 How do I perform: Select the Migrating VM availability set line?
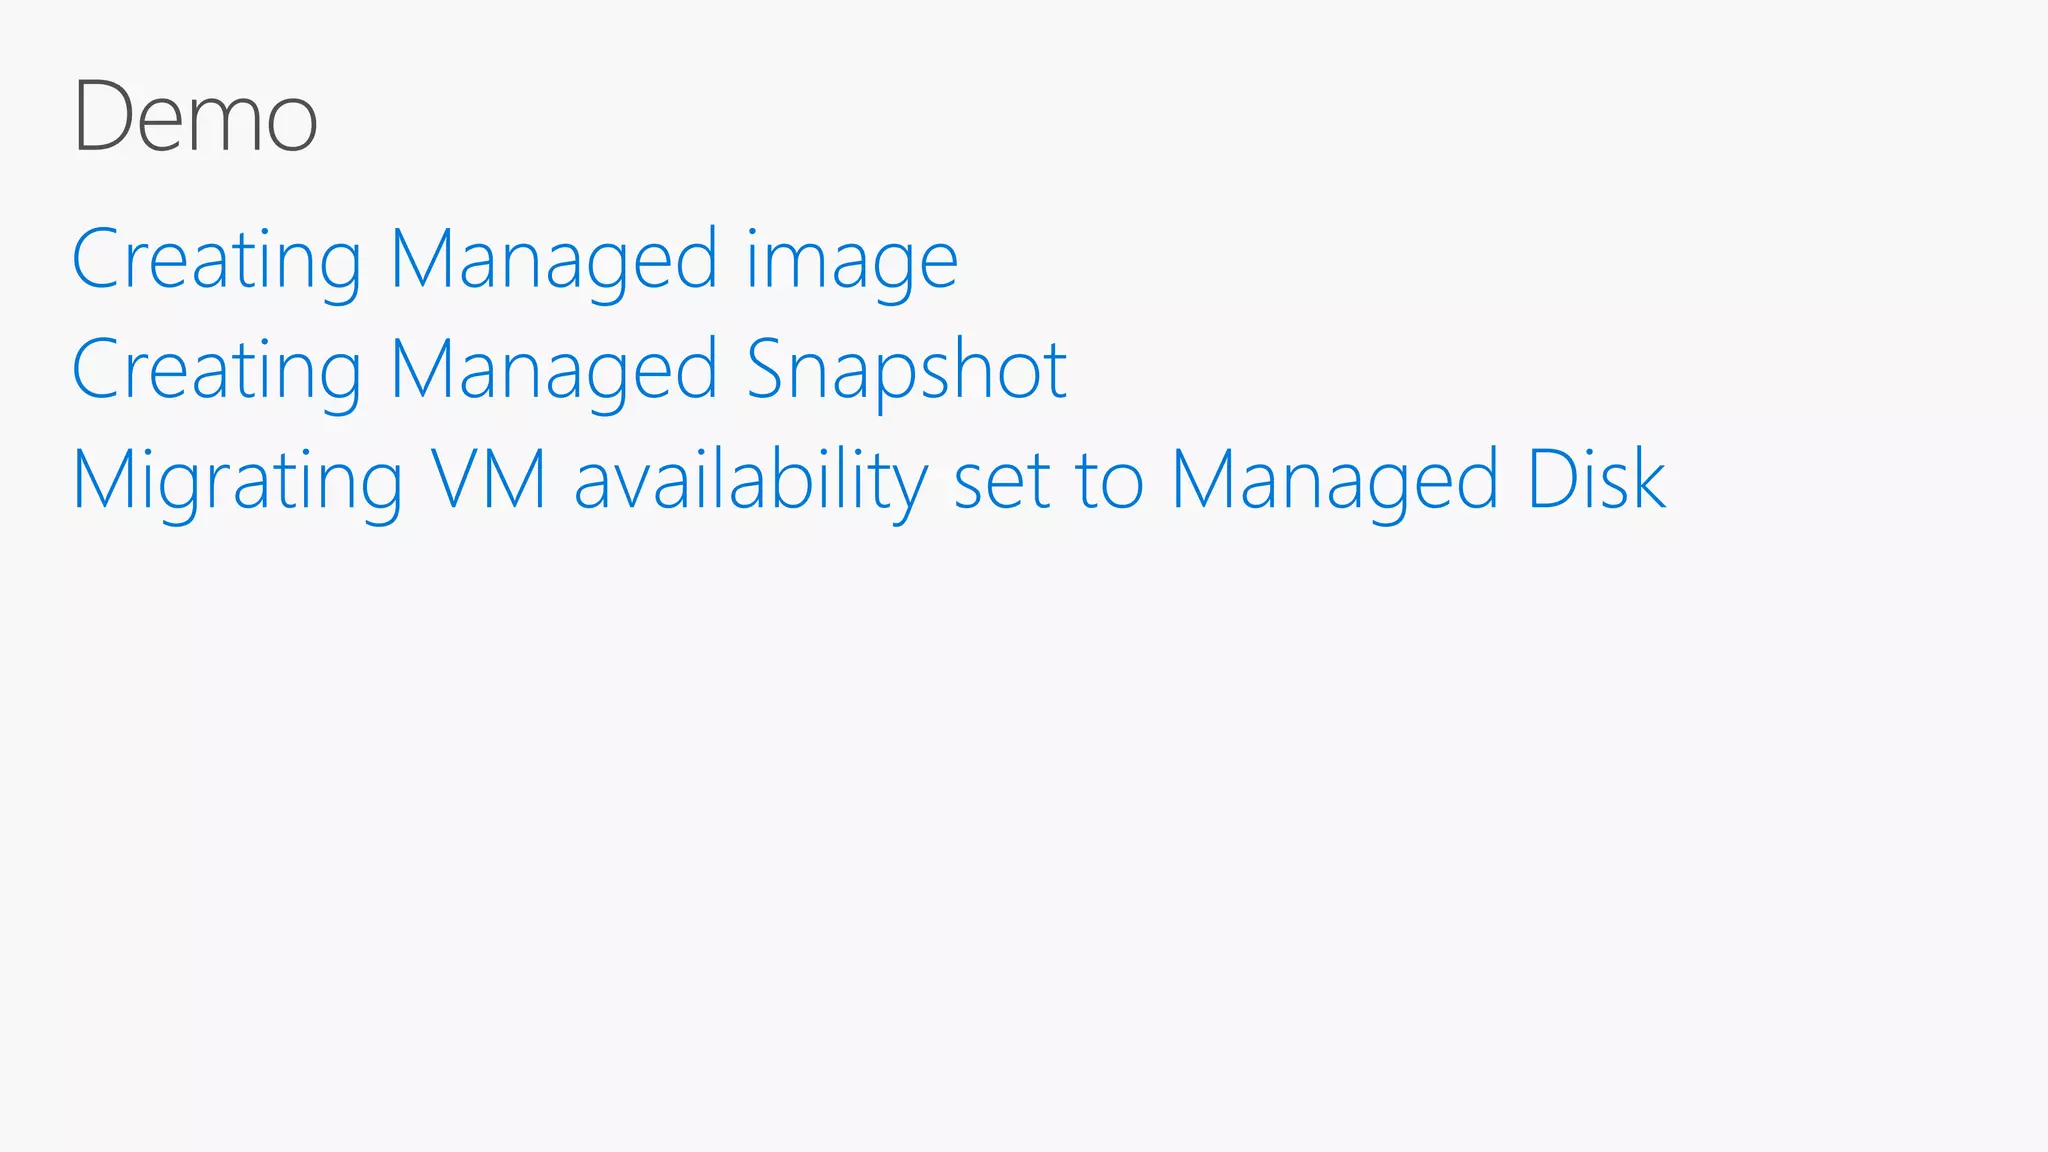(x=869, y=483)
